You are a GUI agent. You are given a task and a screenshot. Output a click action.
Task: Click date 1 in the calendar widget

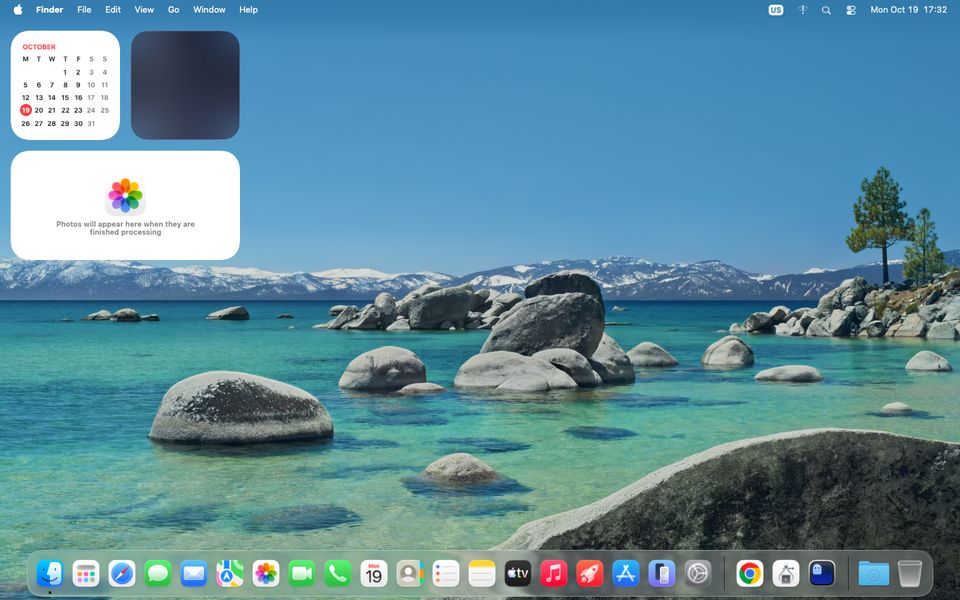tap(65, 72)
